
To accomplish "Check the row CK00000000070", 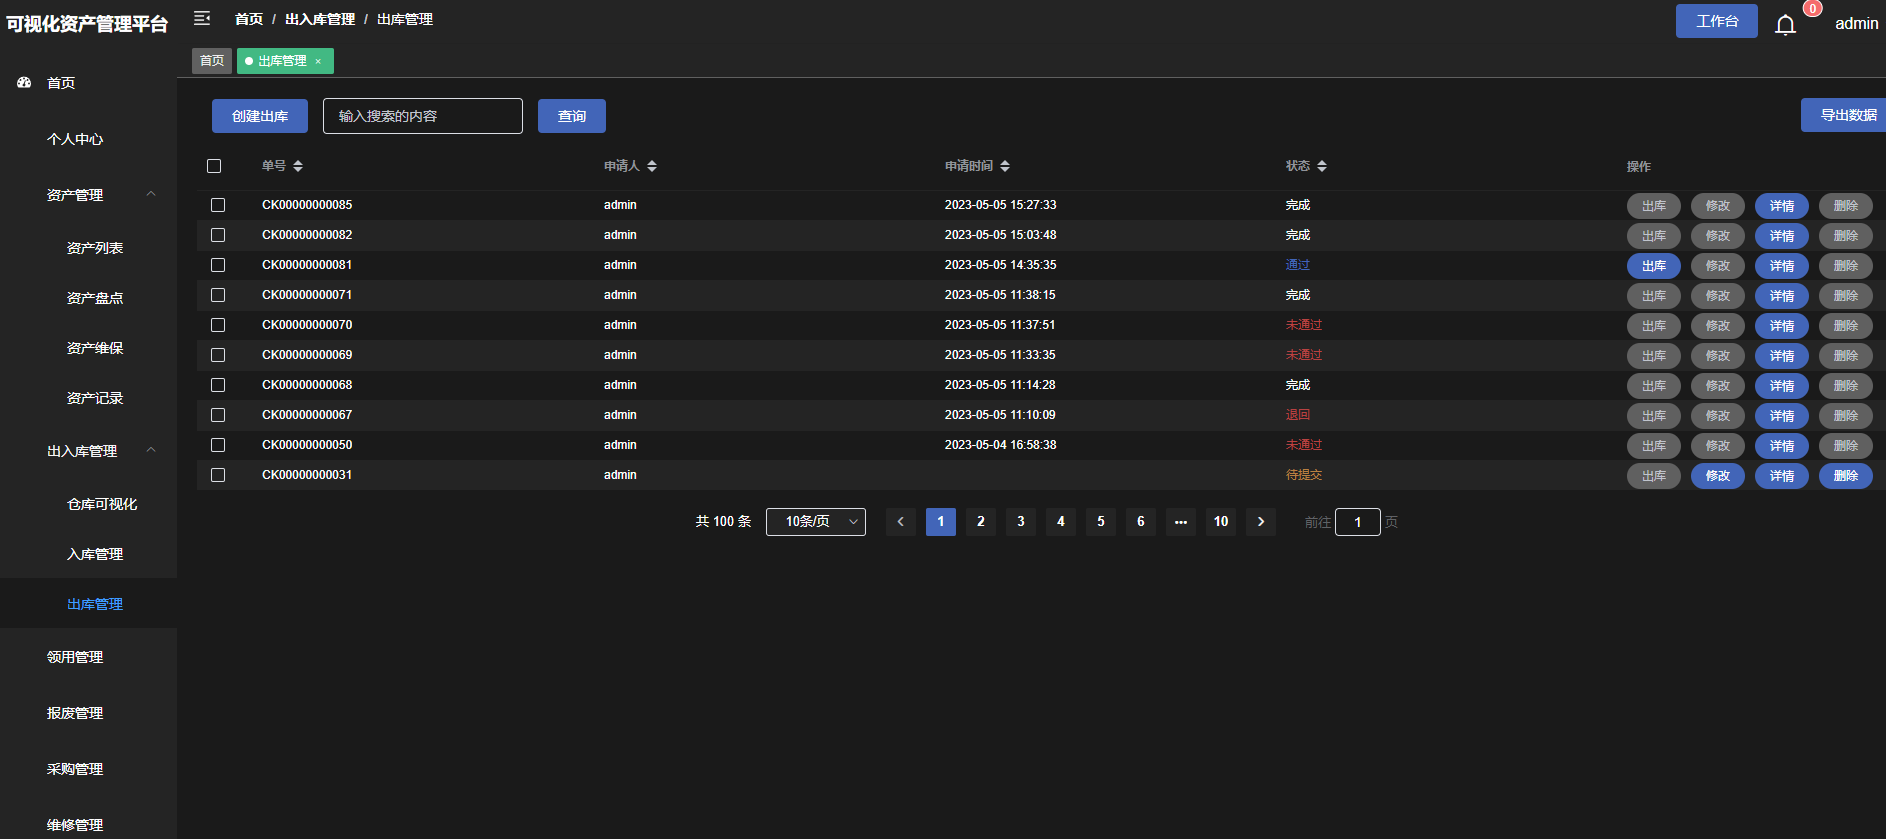I will (218, 325).
